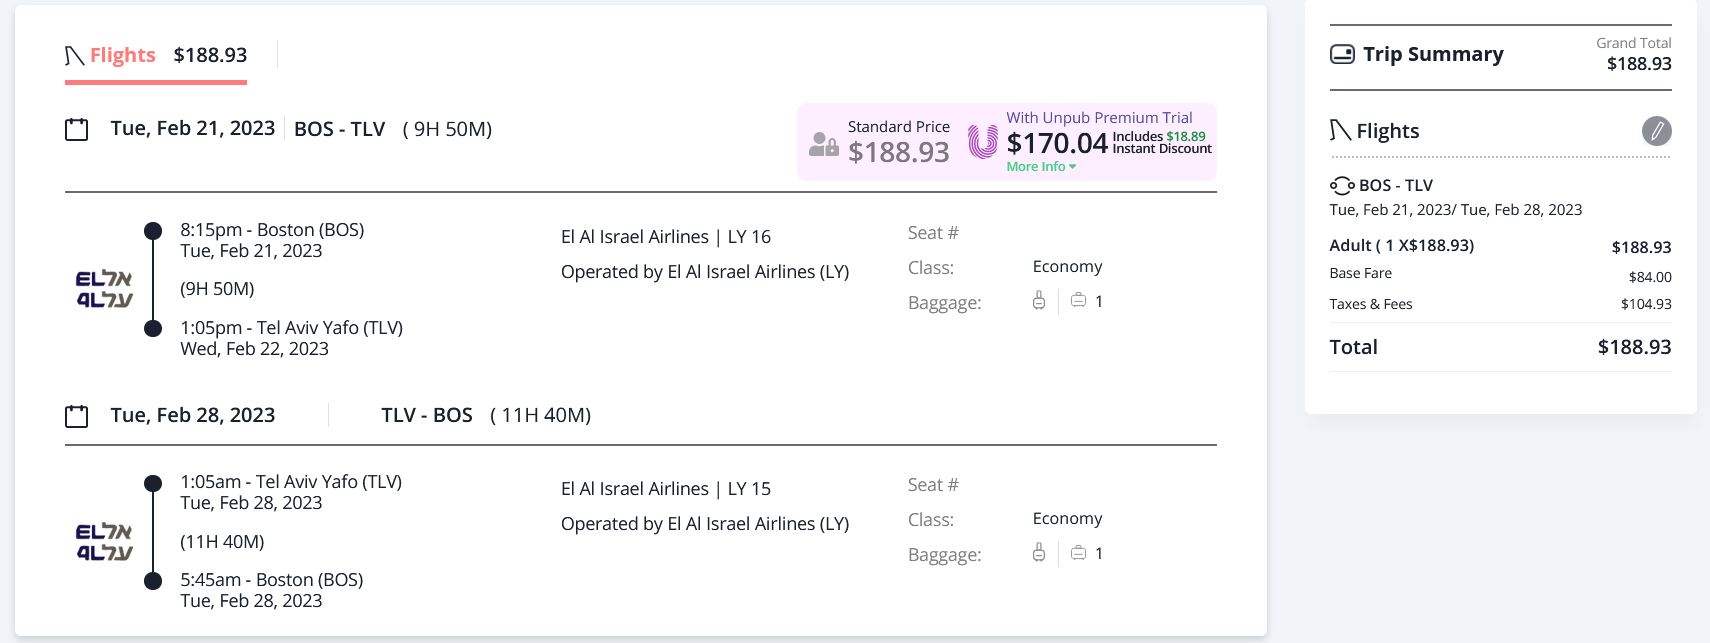
Task: Click the El Al logo on outbound flight
Action: [x=104, y=289]
